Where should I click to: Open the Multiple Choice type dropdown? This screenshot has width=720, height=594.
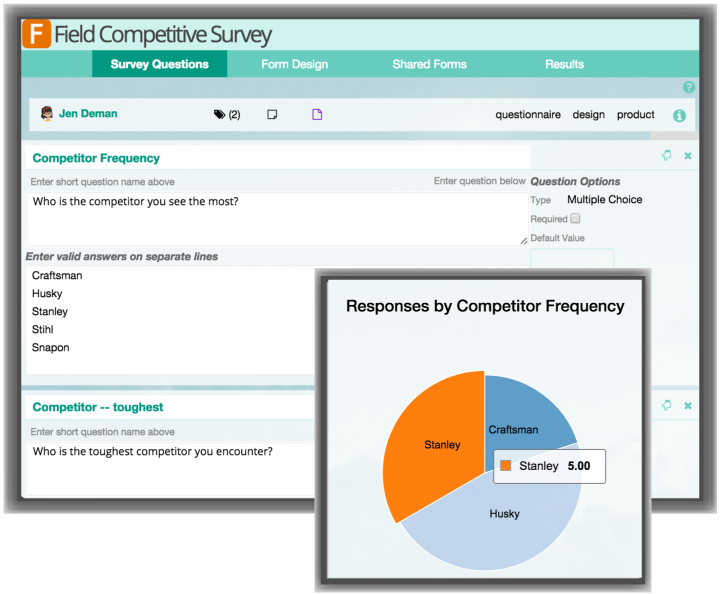(x=604, y=200)
